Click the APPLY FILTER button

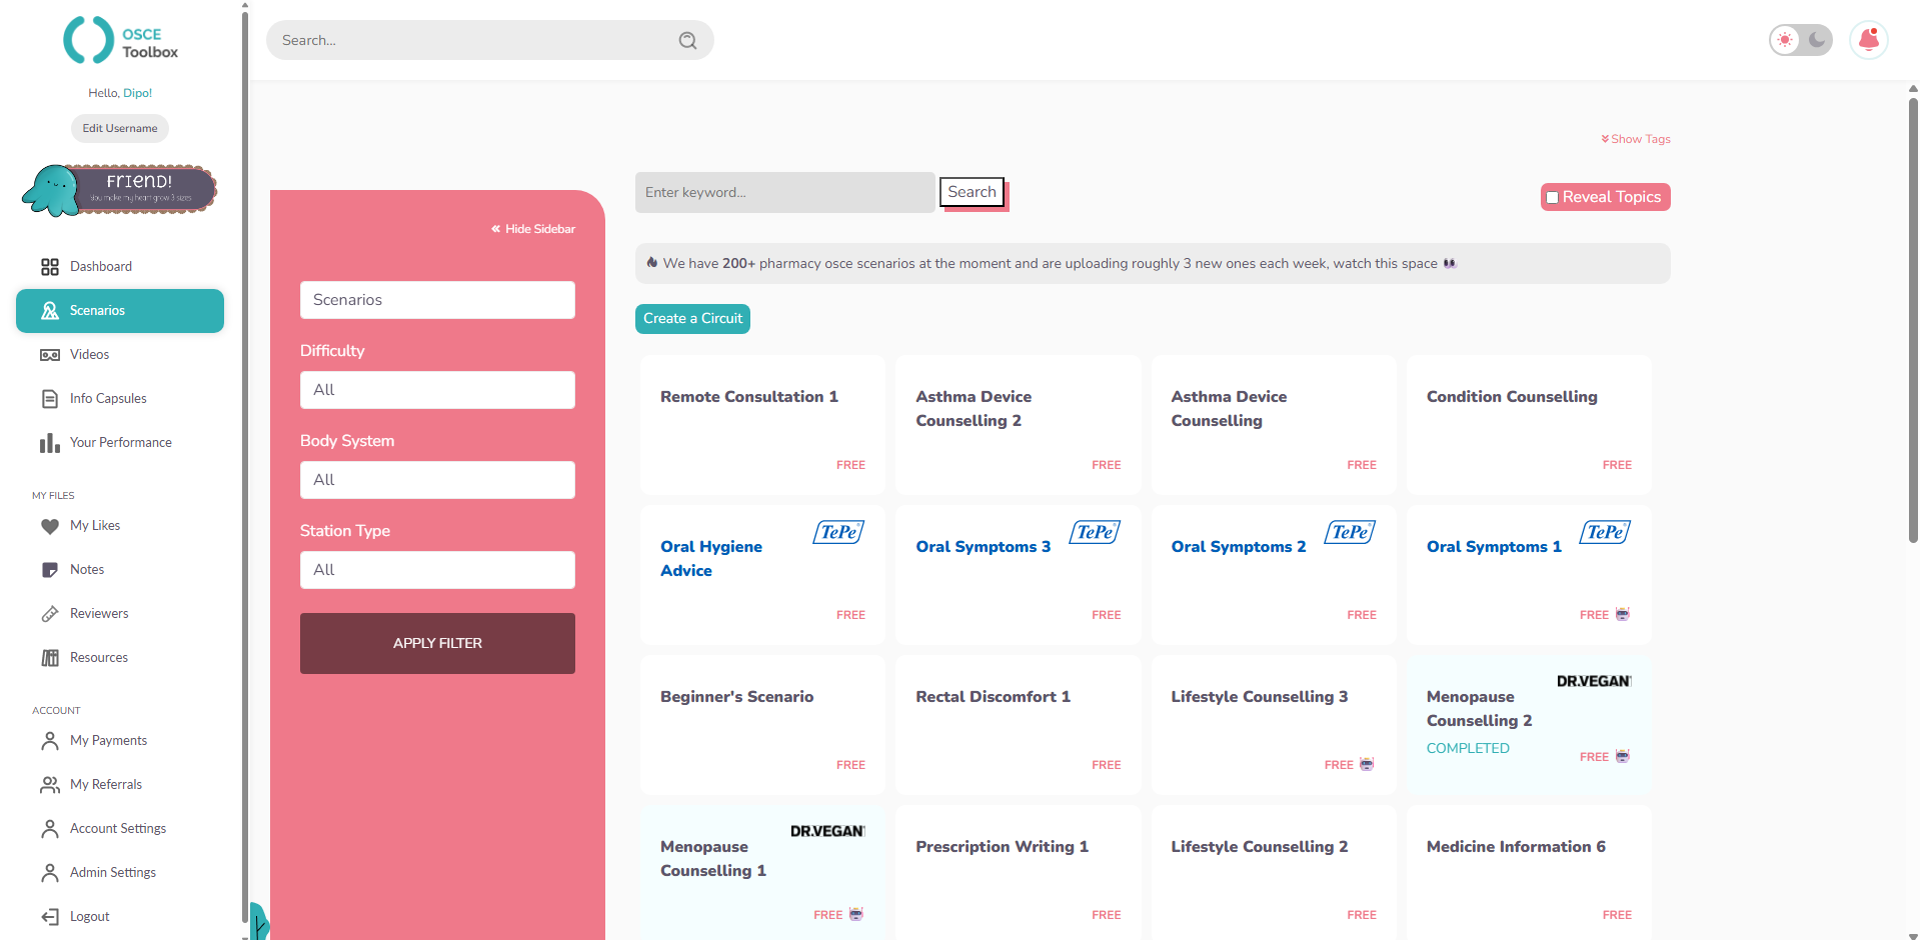click(437, 643)
